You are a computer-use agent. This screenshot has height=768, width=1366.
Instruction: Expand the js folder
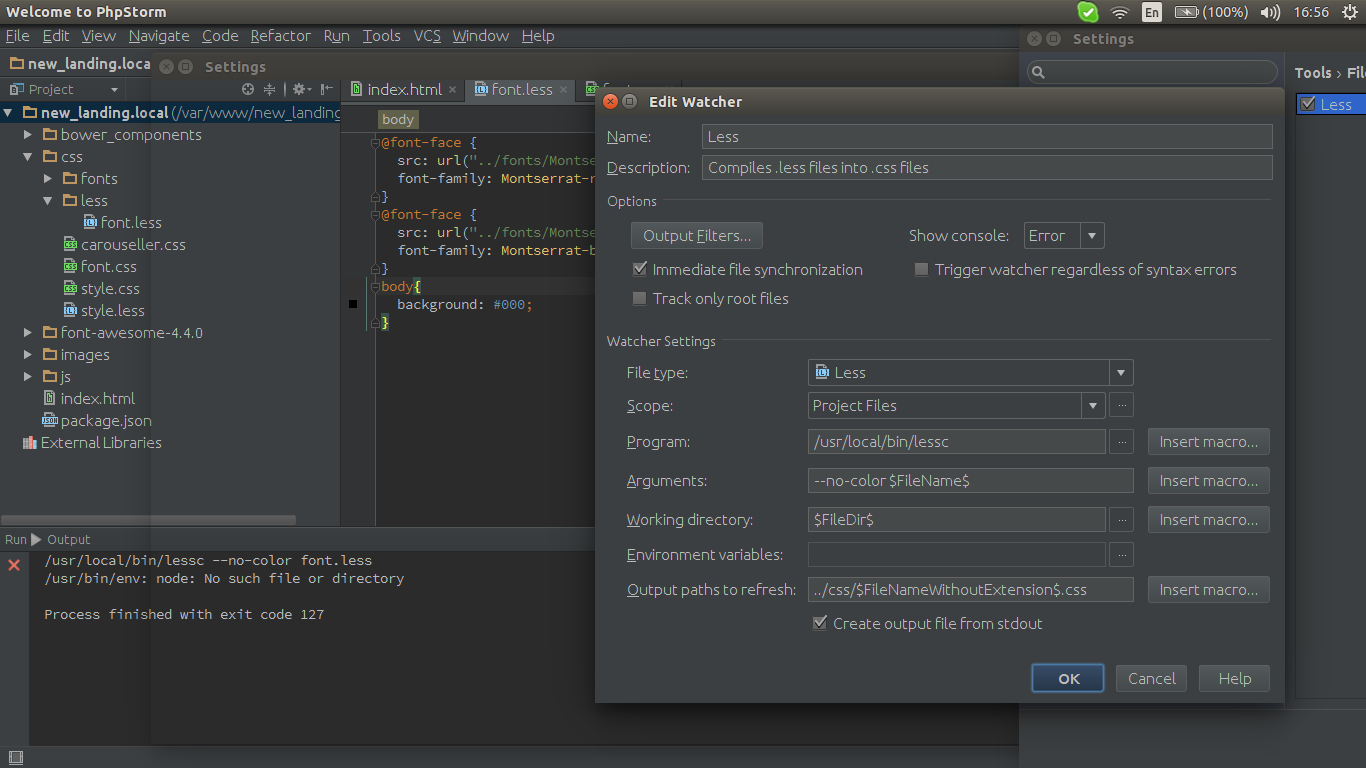(28, 376)
